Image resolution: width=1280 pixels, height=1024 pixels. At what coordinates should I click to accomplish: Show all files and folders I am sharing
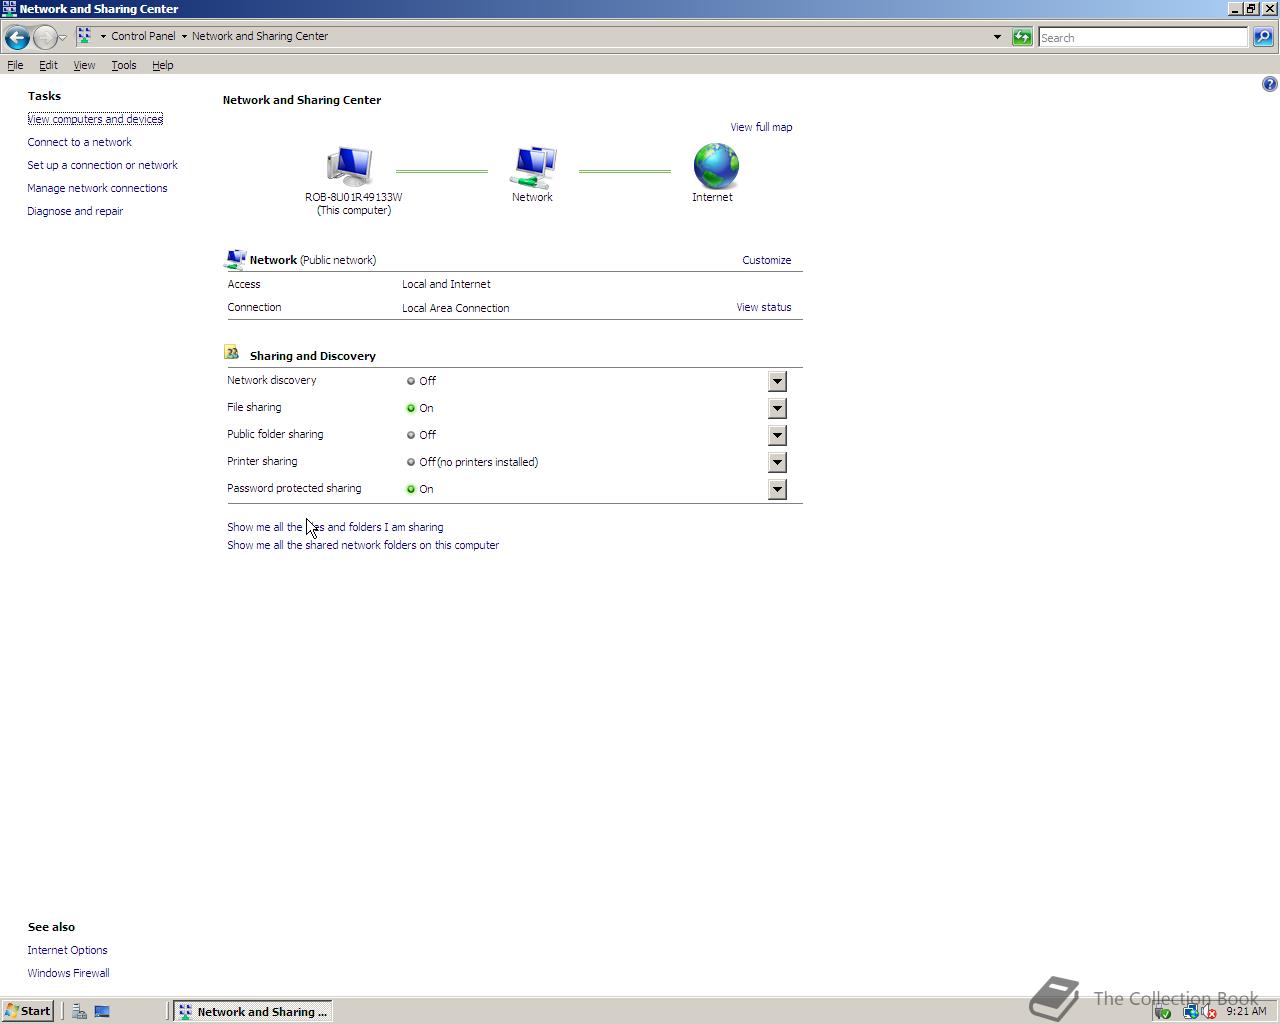[x=335, y=527]
